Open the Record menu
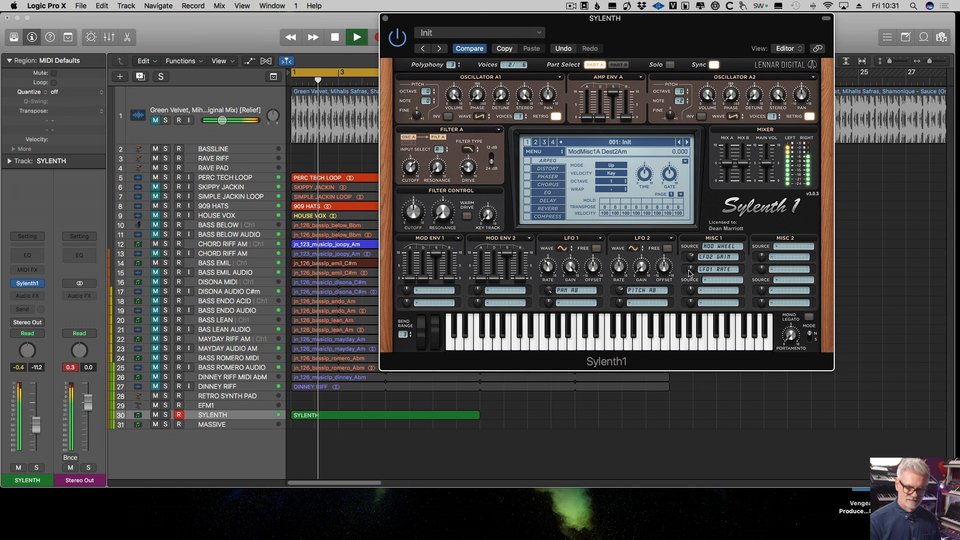960x540 pixels. click(x=193, y=6)
